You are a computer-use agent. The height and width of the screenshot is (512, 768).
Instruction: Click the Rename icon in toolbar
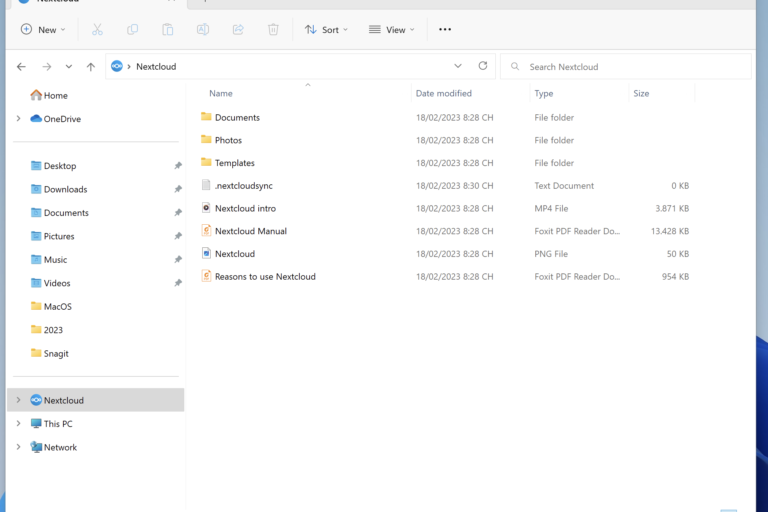coord(203,29)
